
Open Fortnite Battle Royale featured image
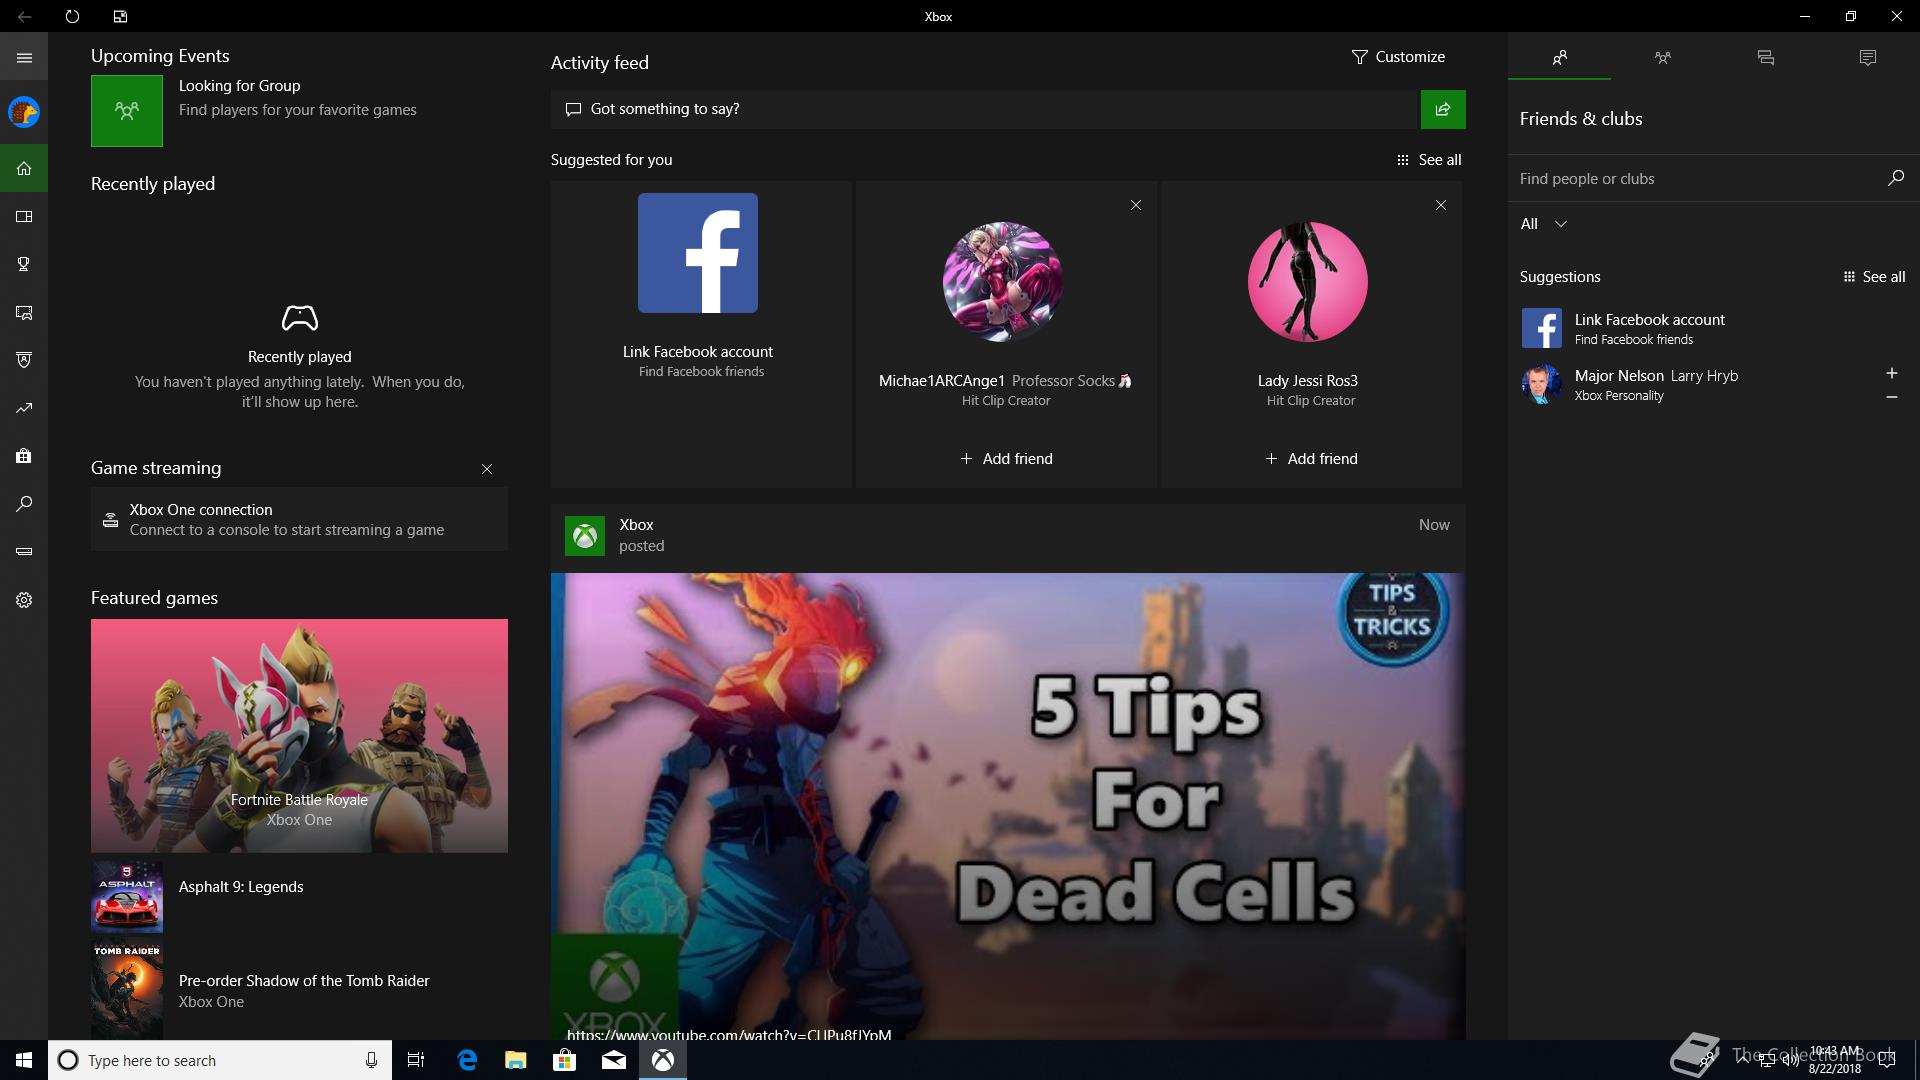(299, 736)
